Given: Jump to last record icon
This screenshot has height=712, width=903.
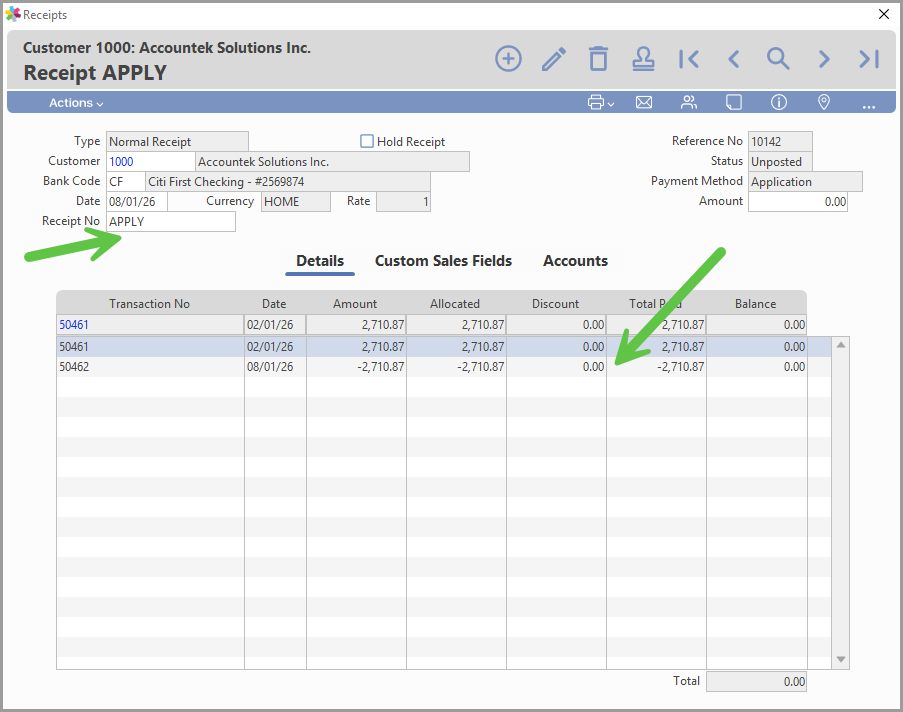Looking at the screenshot, I should 868,59.
